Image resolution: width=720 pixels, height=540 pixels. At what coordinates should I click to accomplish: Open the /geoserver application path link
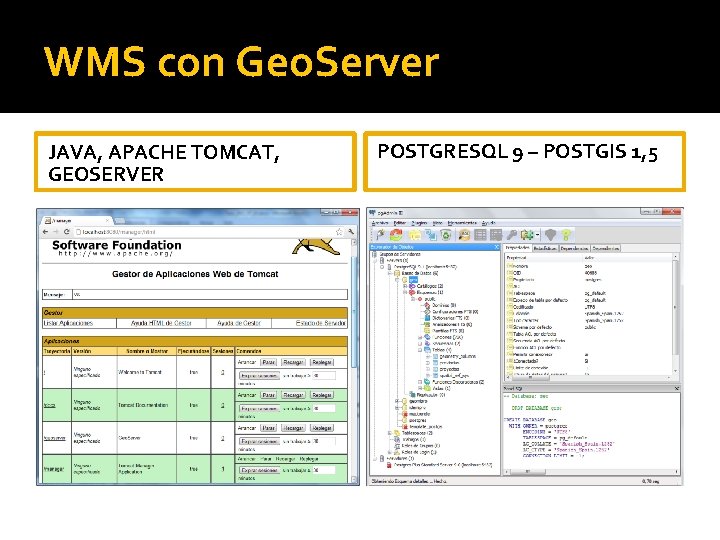(x=55, y=439)
